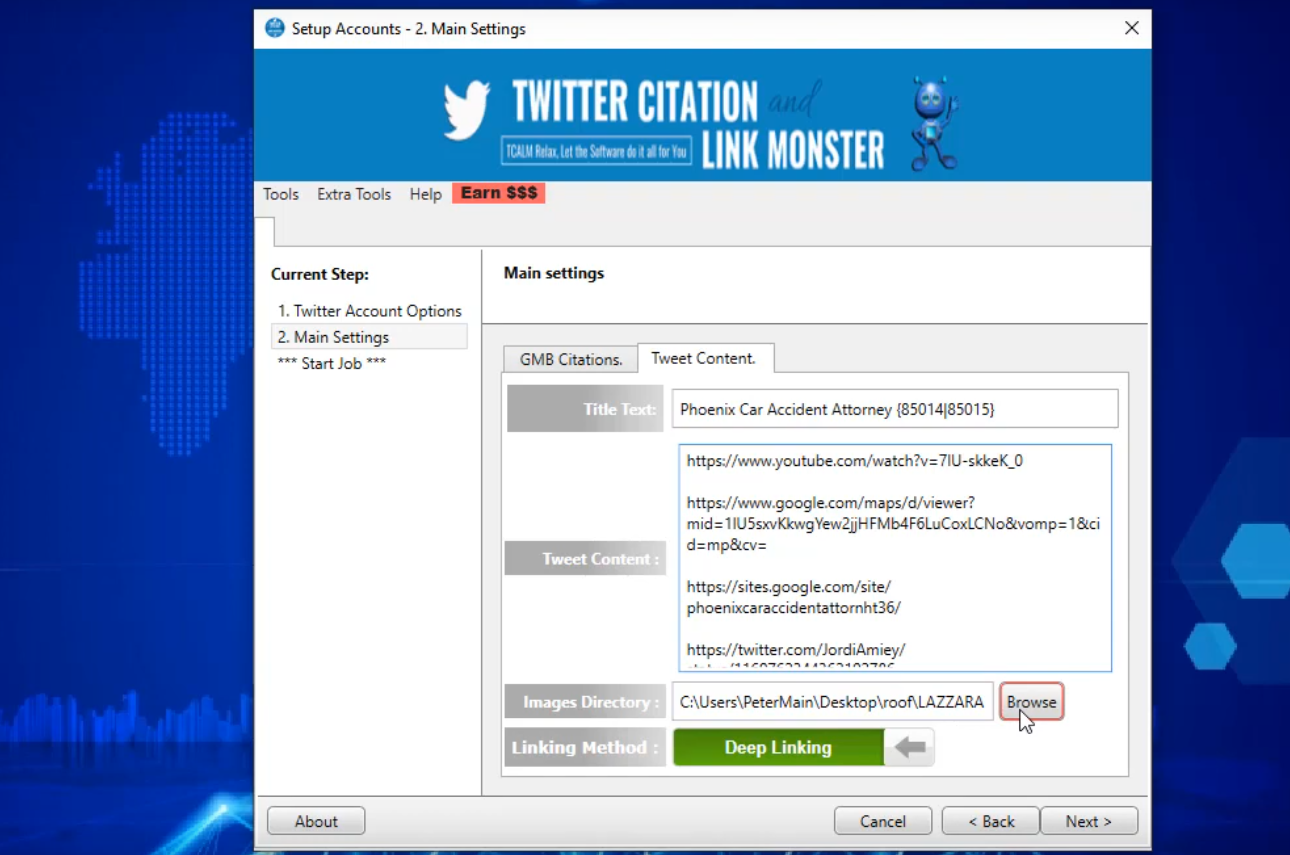
Task: Open the Help menu
Action: (x=425, y=194)
